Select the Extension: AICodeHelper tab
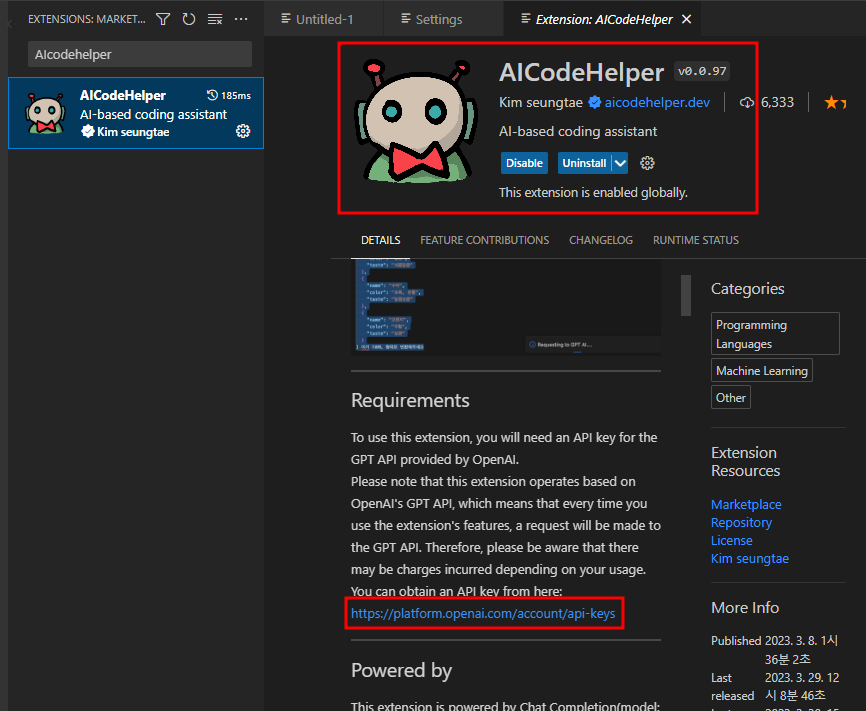This screenshot has height=711, width=866. point(603,19)
